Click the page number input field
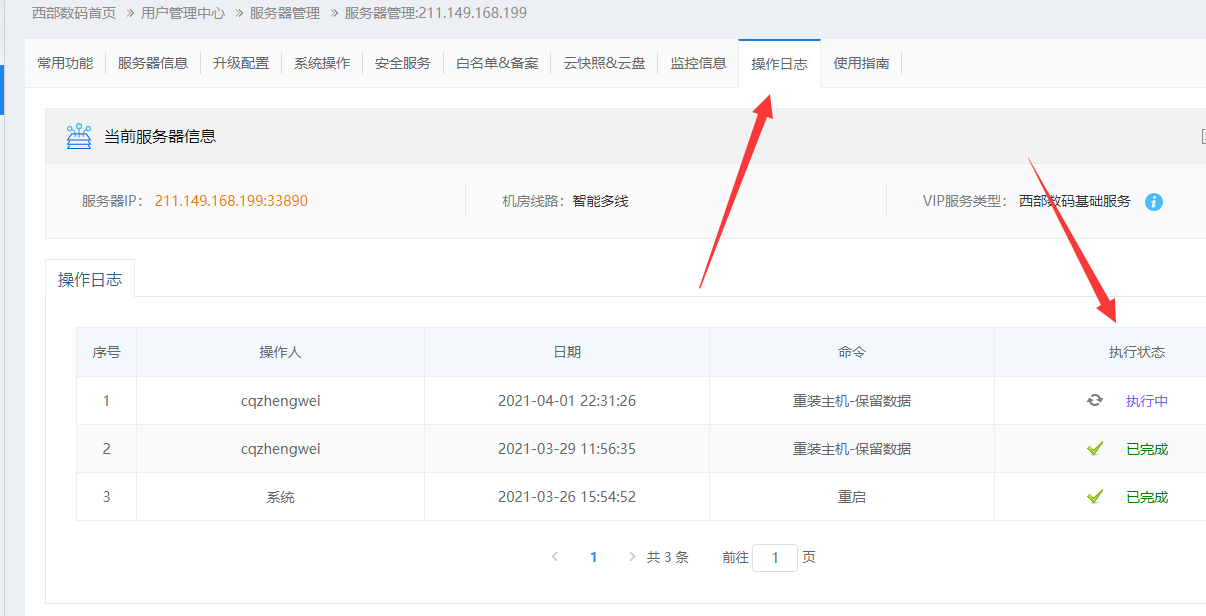Screen dimensions: 1206x616 775,558
